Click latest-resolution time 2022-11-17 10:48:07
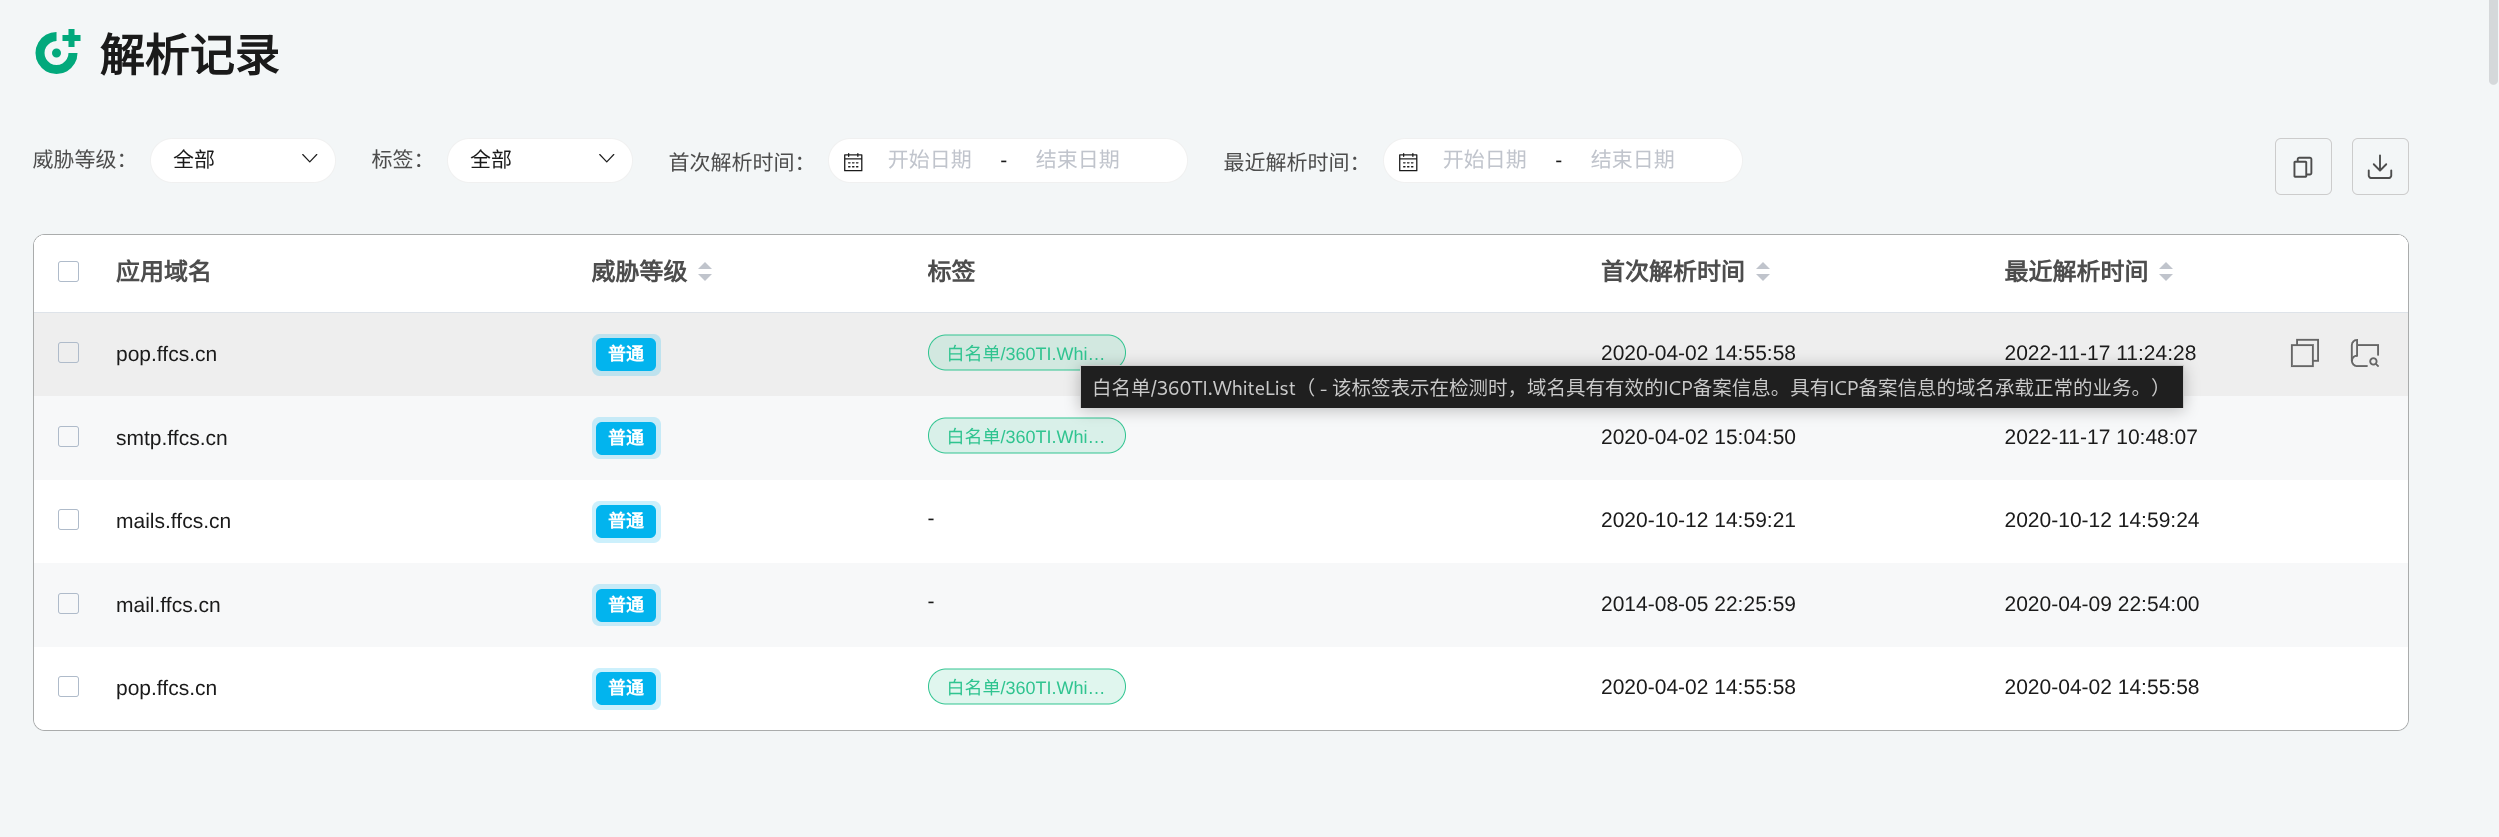 [x=2101, y=437]
